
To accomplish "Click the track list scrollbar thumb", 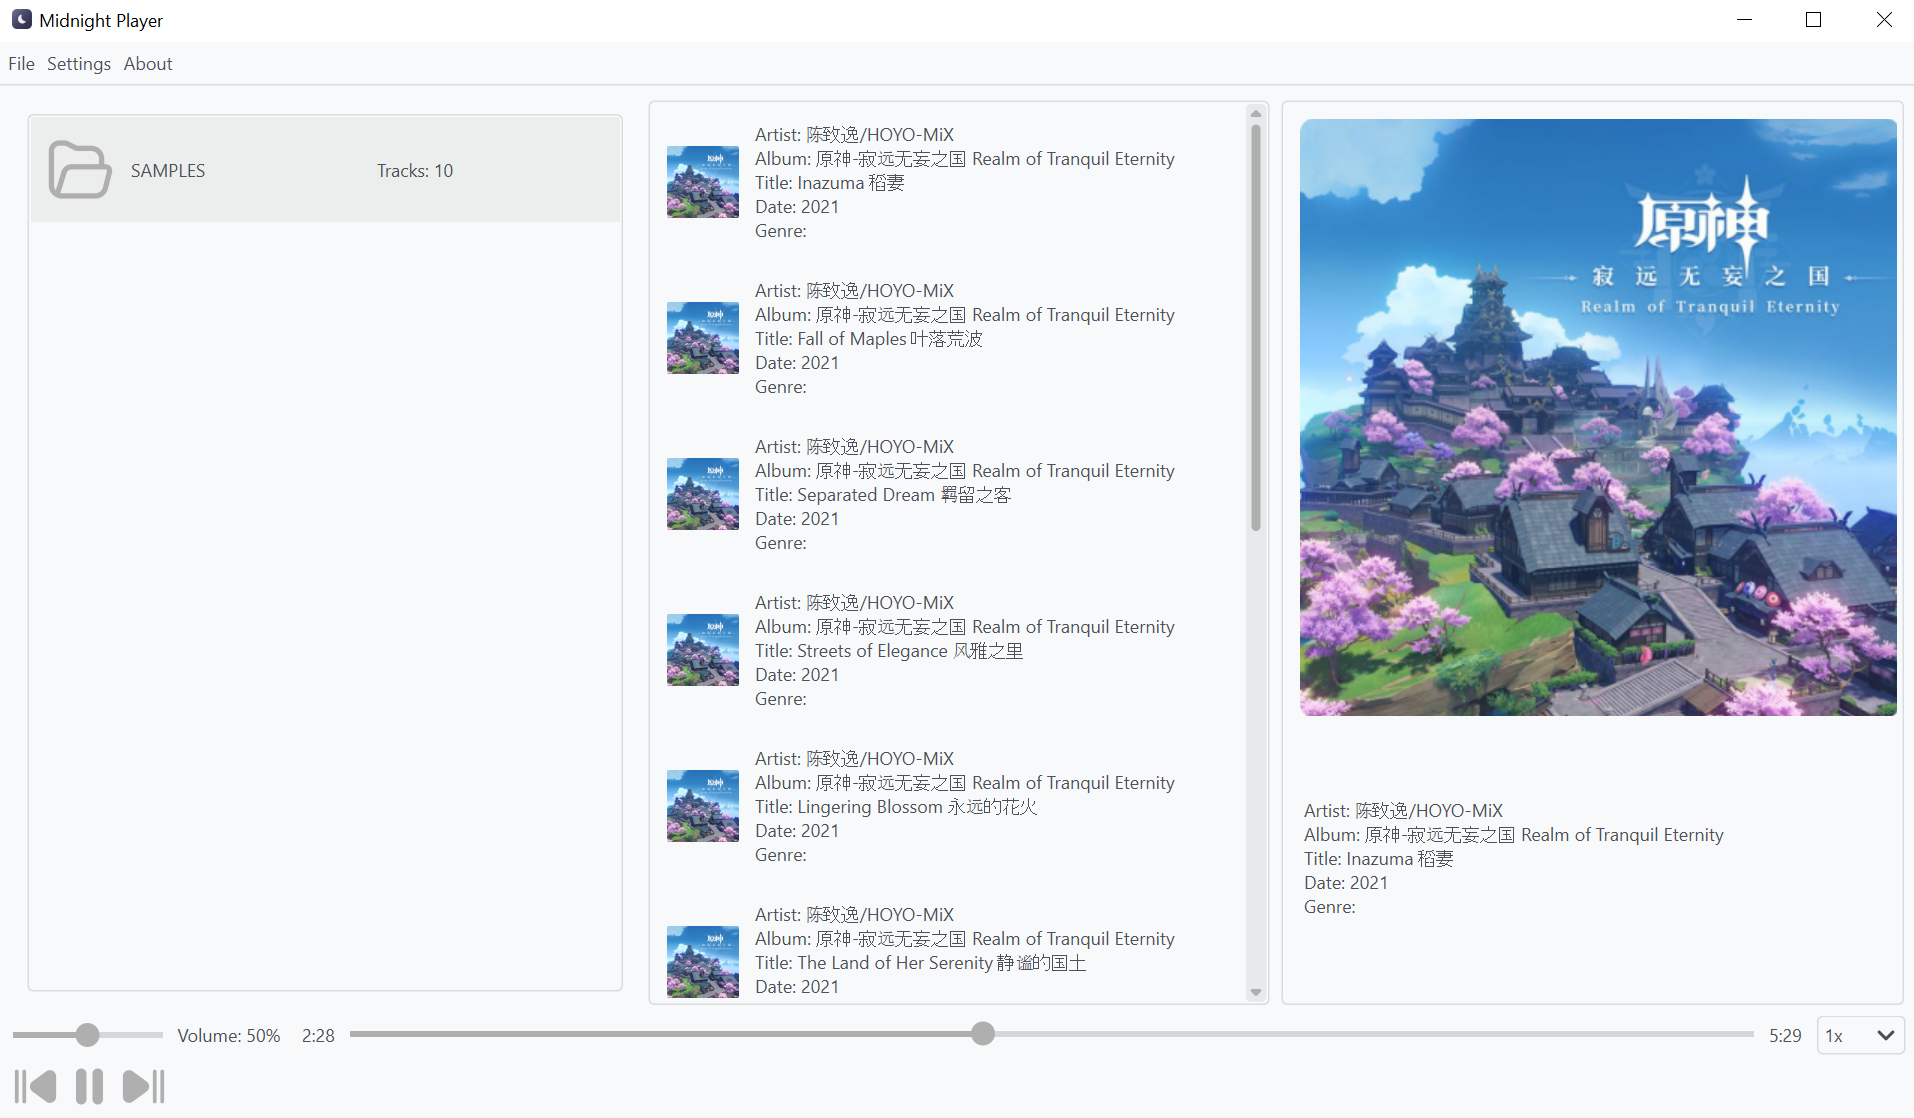I will [1256, 327].
